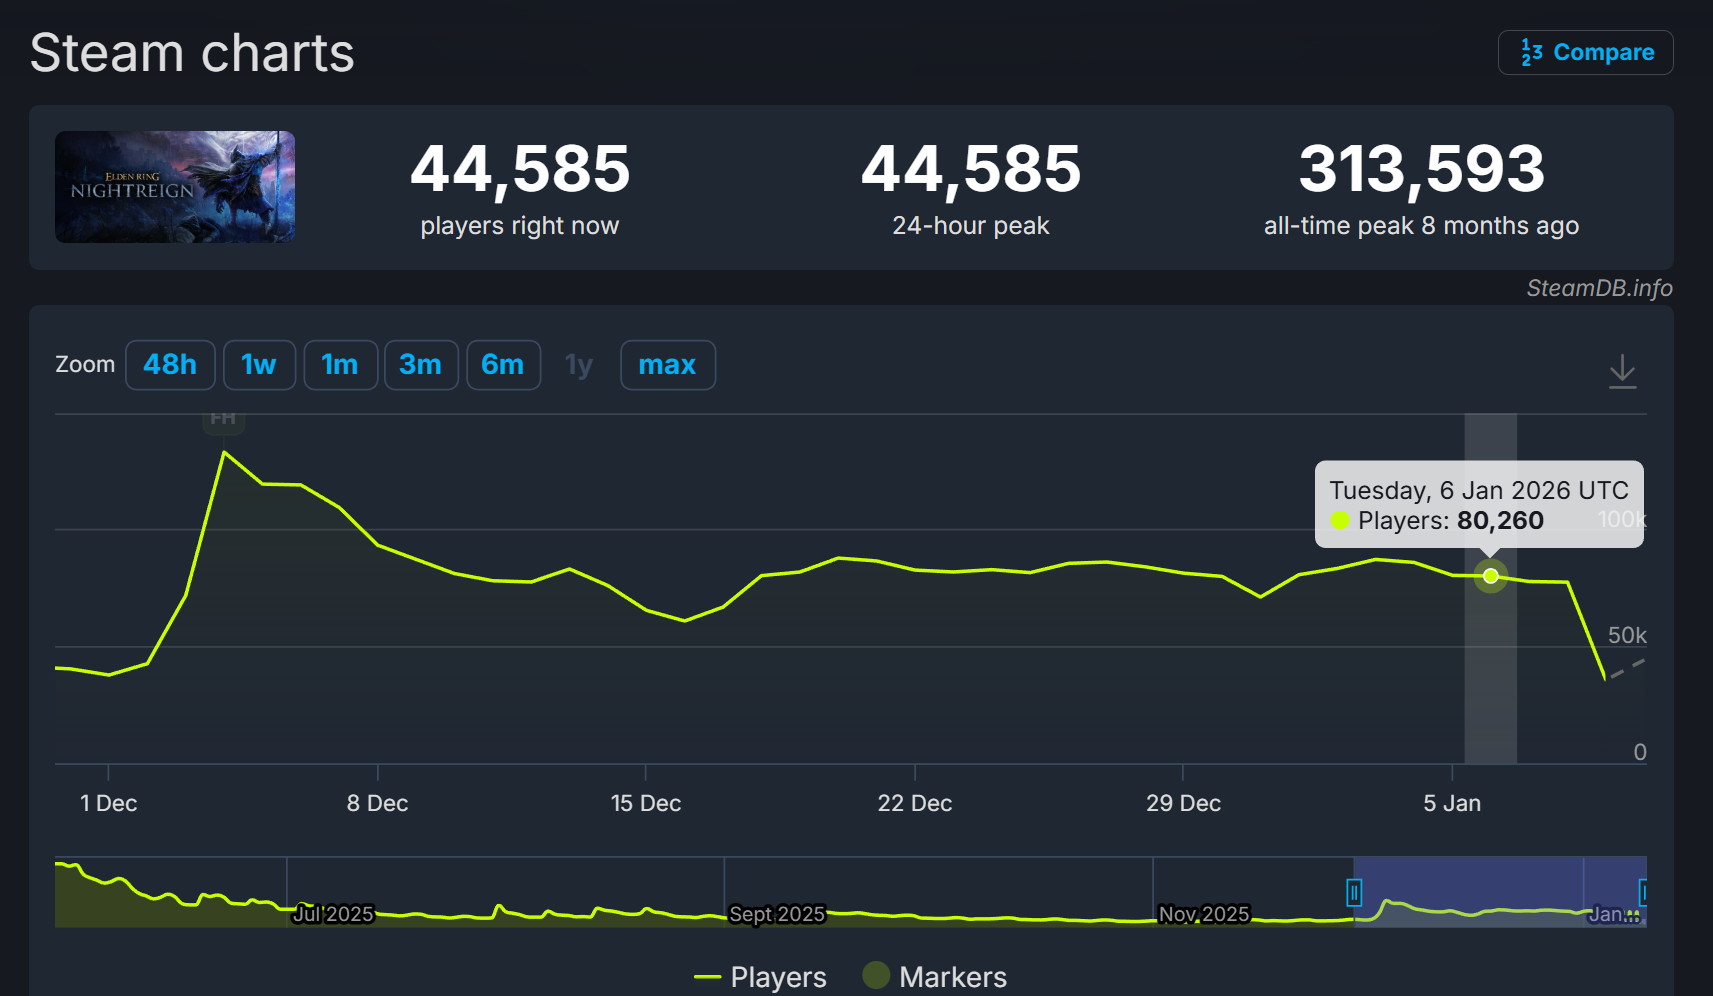This screenshot has width=1713, height=996.
Task: Click the 313,593 all-time peak value
Action: pyautogui.click(x=1422, y=168)
